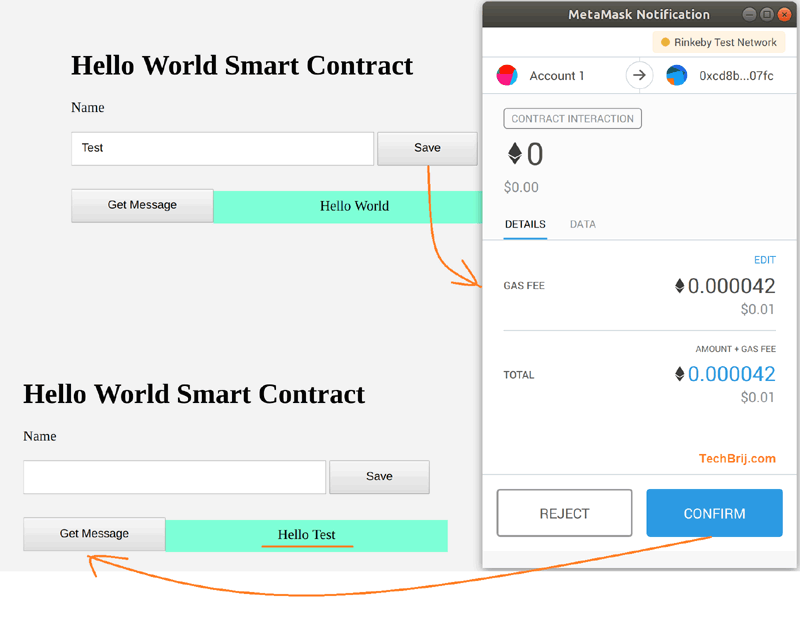The width and height of the screenshot is (800, 639).
Task: Click the highlighted Hello World result bar
Action: 354,205
